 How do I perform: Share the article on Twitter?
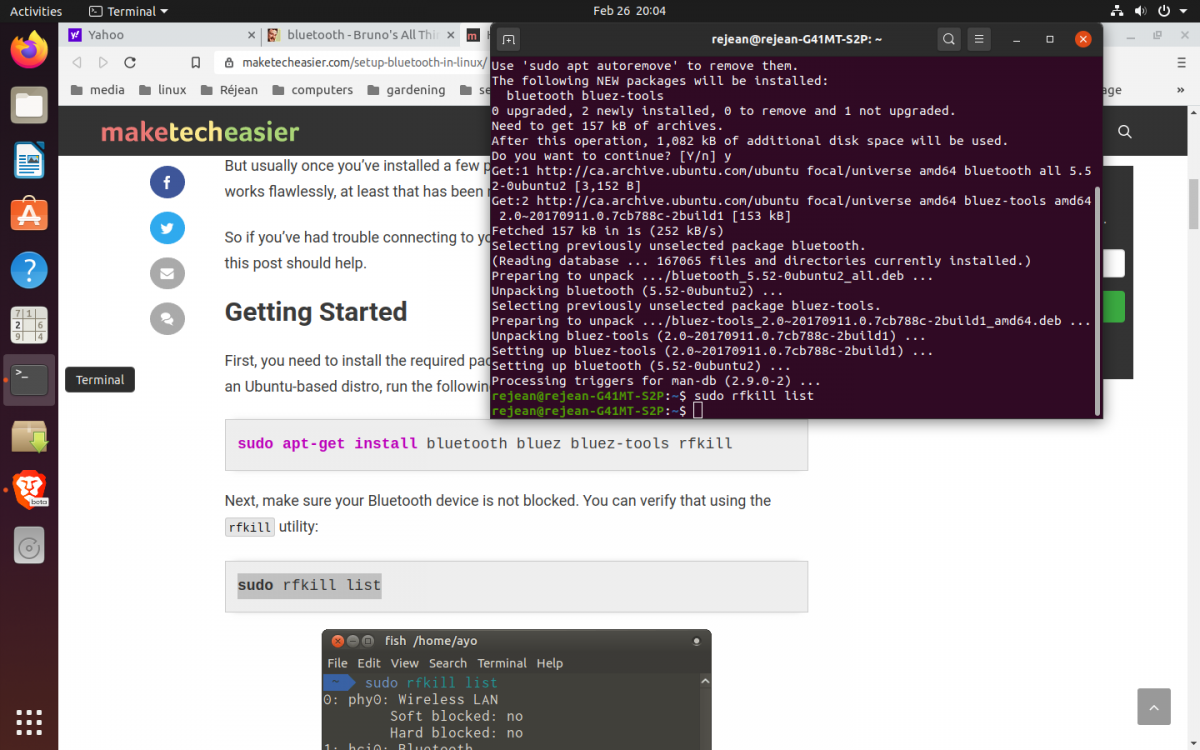point(167,228)
